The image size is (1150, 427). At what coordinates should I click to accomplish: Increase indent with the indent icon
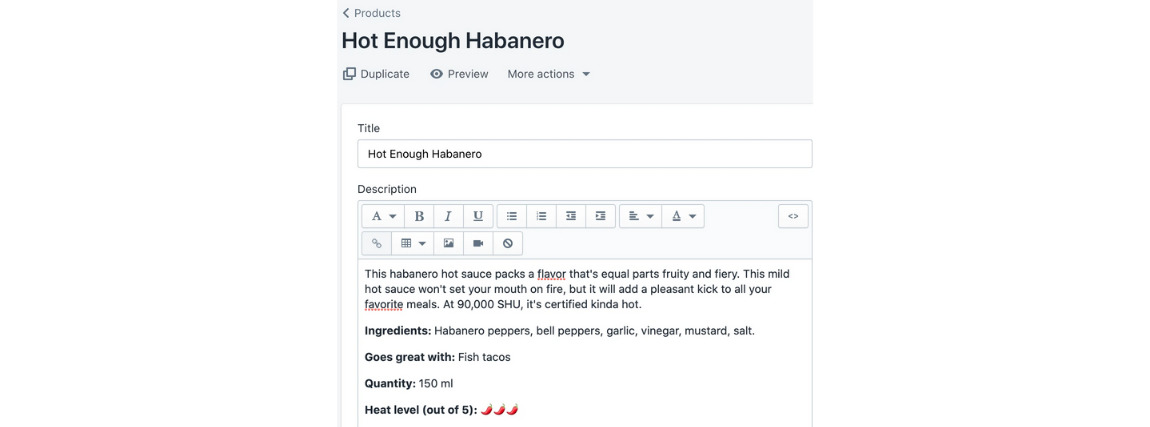(x=600, y=216)
